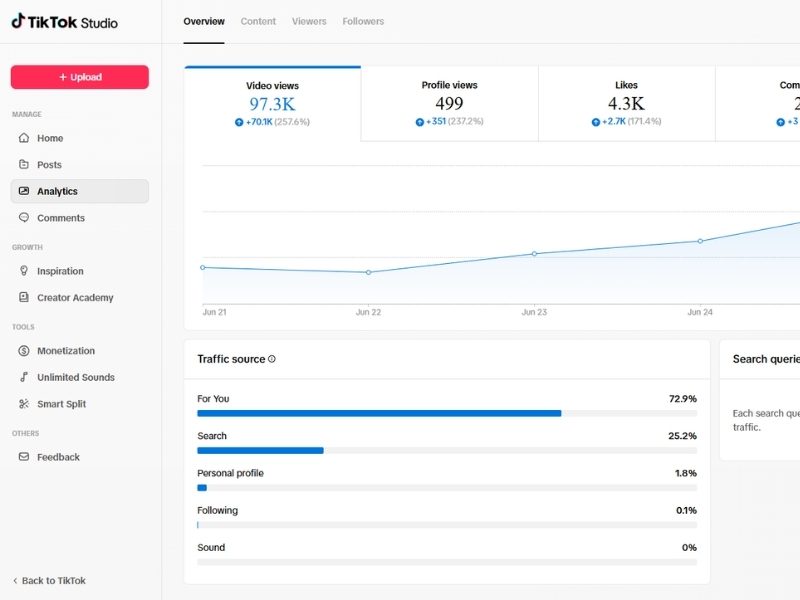Click the Analytics chart icon
Viewport: 800px width, 600px height.
23,191
